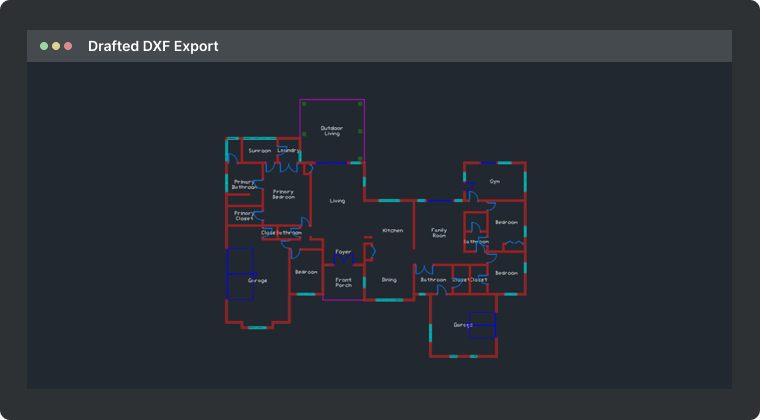This screenshot has height=420, width=760.
Task: Click the Foyer double door symbol
Action: click(344, 260)
